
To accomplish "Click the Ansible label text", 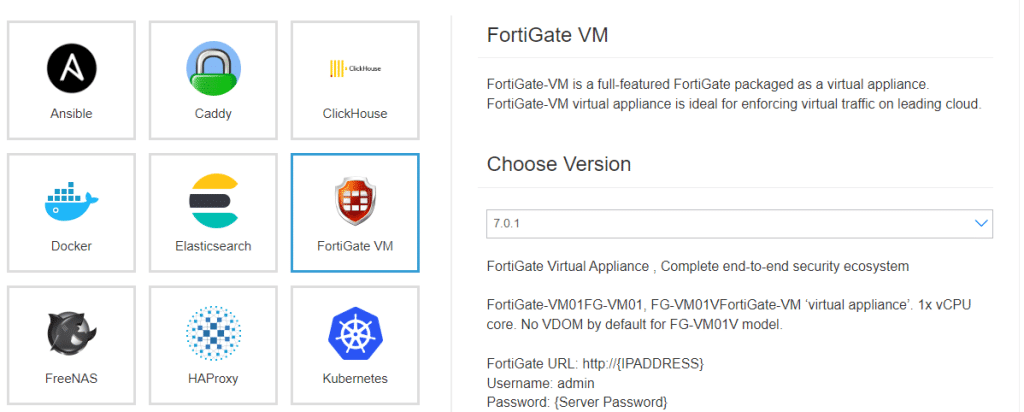I will coord(71,114).
